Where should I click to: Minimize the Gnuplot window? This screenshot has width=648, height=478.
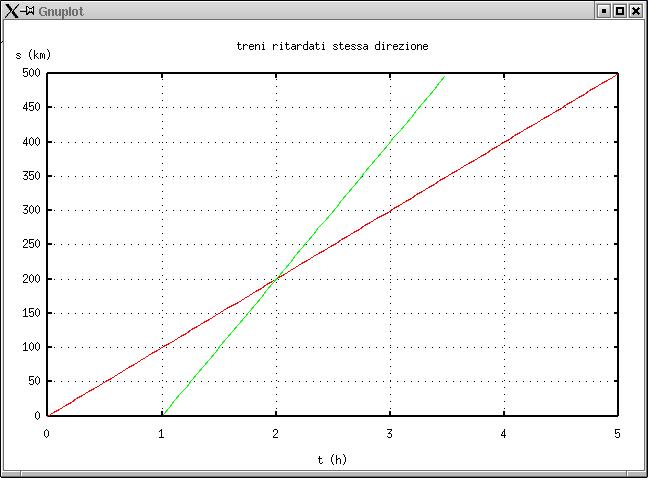603,10
